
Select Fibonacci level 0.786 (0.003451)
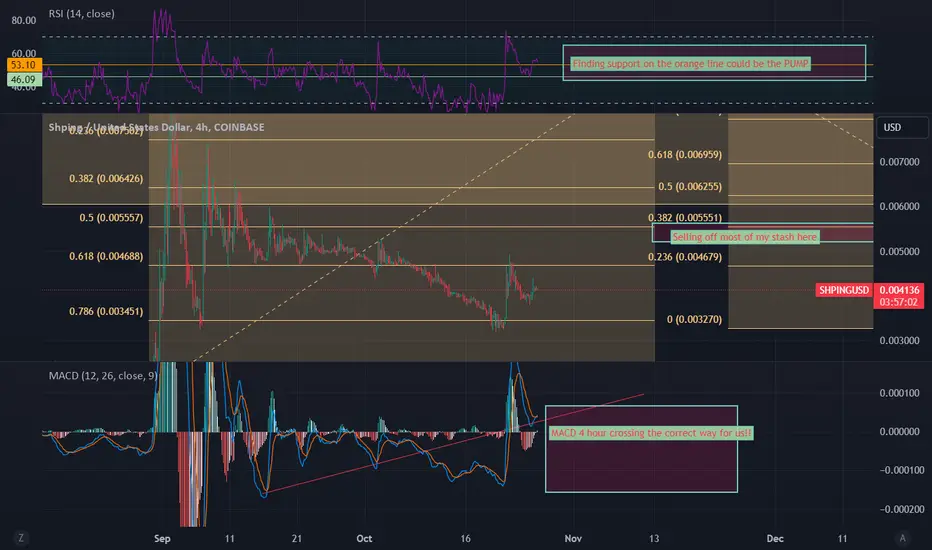pyautogui.click(x=106, y=311)
